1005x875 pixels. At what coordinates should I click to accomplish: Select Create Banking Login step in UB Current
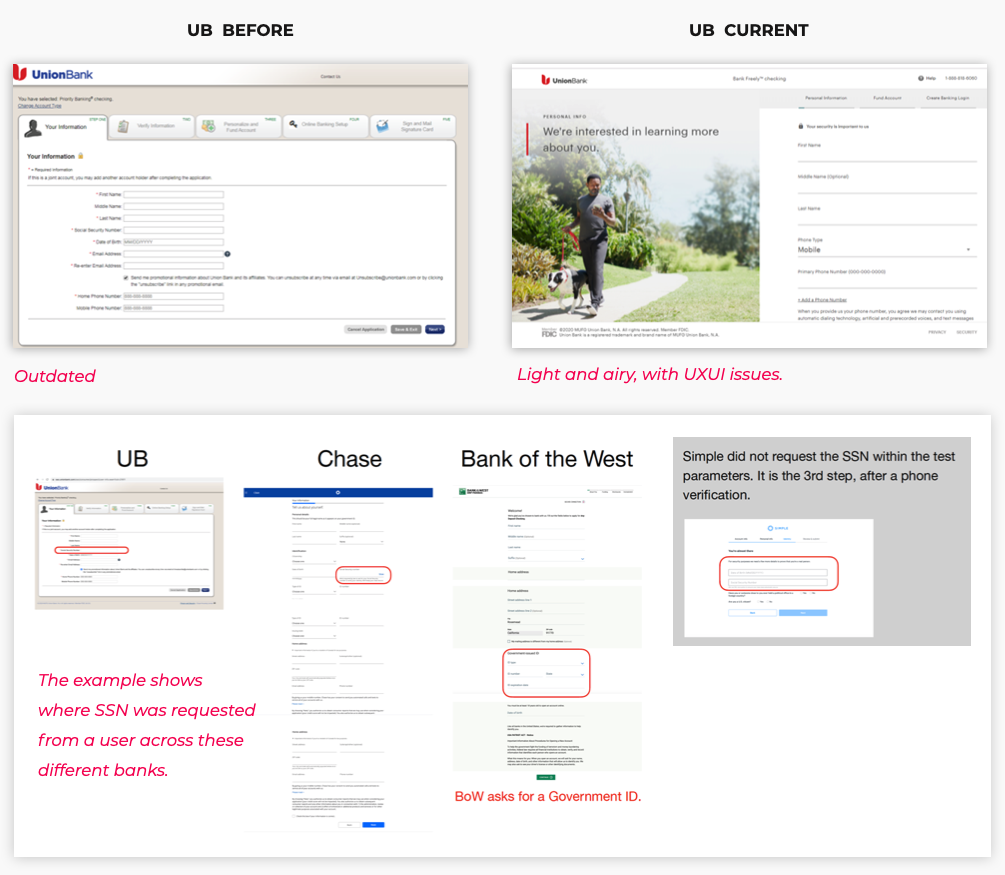948,98
